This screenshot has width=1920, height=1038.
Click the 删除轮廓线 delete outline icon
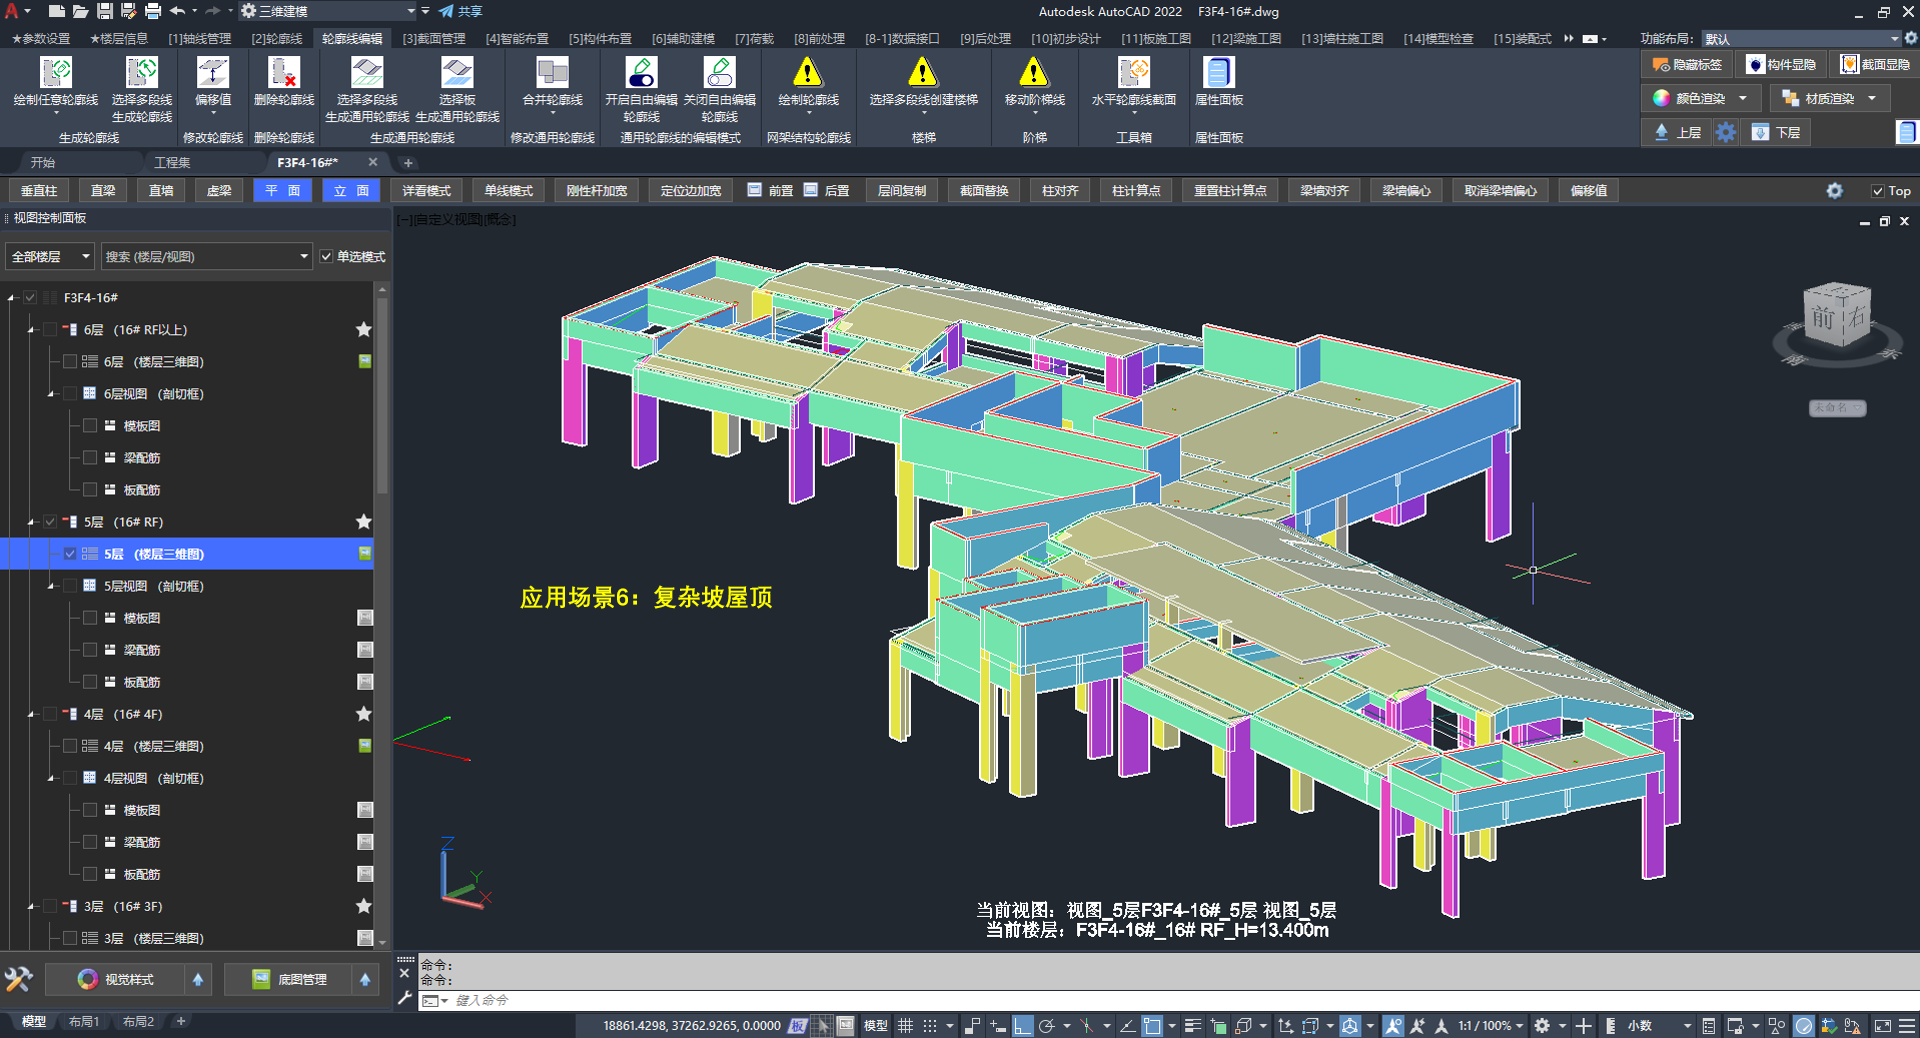pos(284,74)
